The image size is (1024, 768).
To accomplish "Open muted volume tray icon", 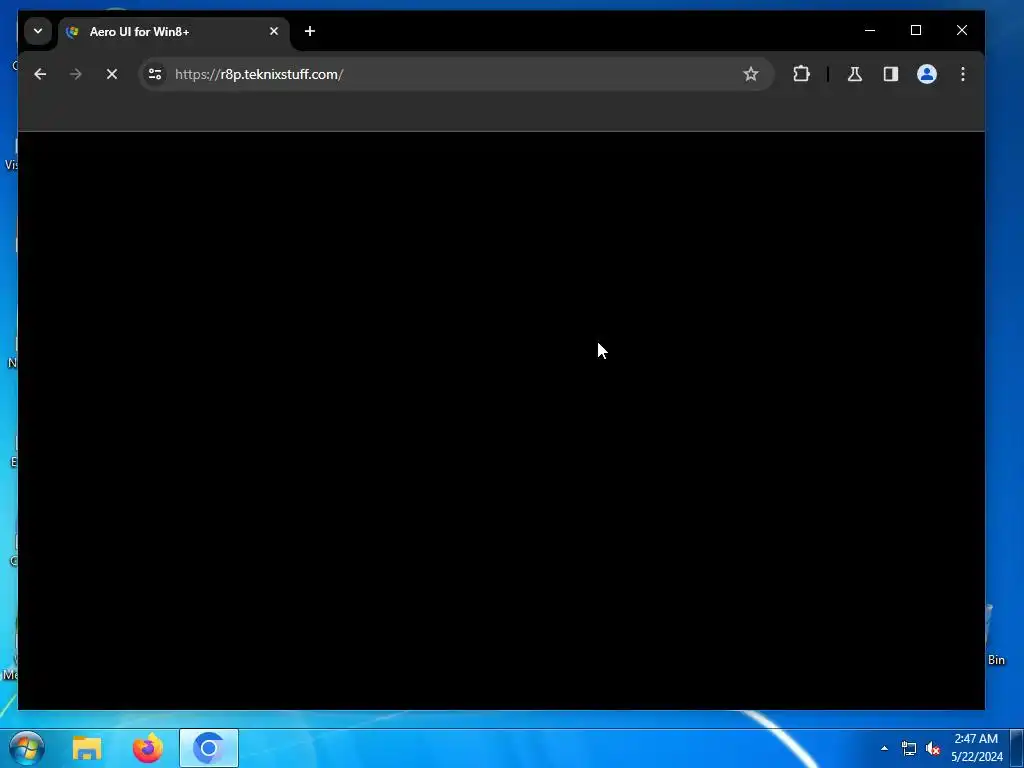I will pos(933,748).
